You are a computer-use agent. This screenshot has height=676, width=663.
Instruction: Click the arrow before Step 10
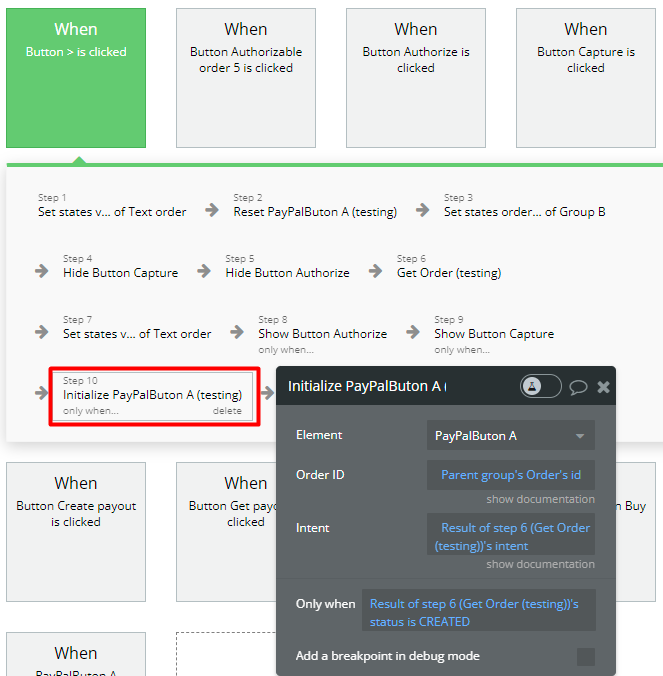tap(42, 393)
